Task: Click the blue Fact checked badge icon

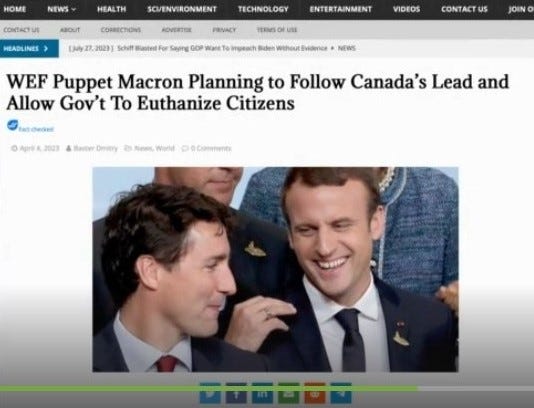Action: tap(13, 125)
